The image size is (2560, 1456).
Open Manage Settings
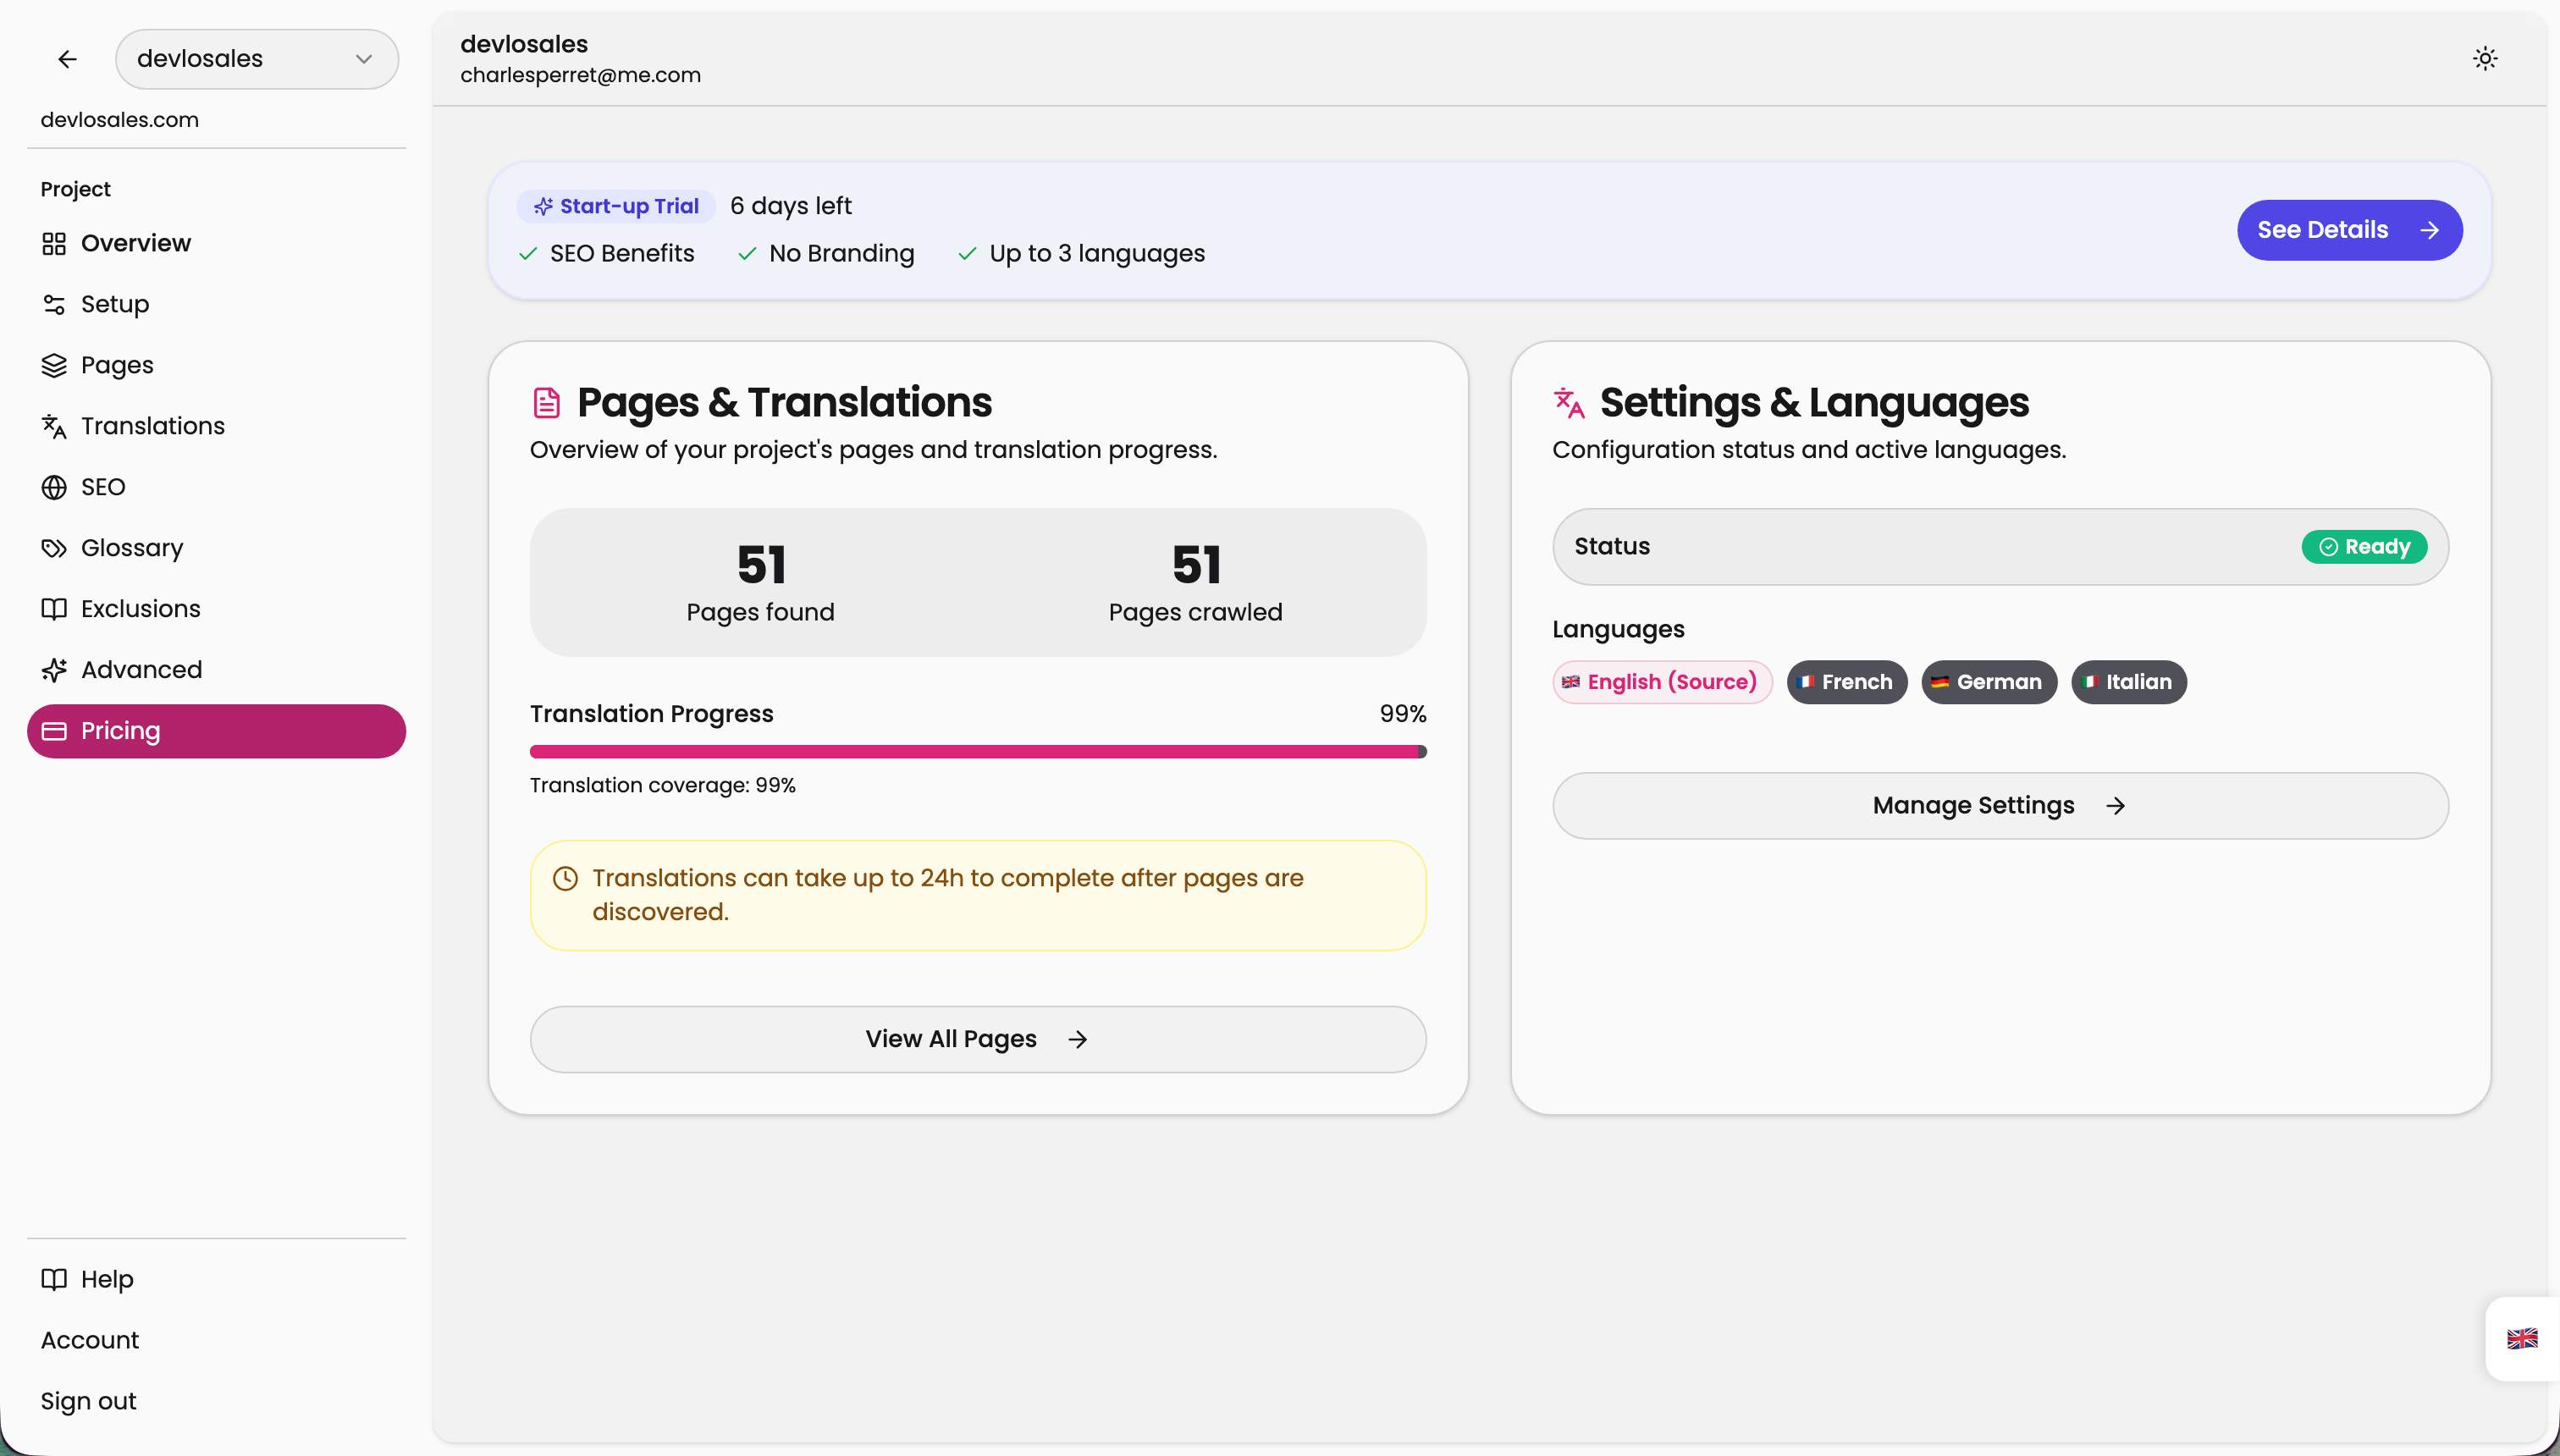(1998, 805)
